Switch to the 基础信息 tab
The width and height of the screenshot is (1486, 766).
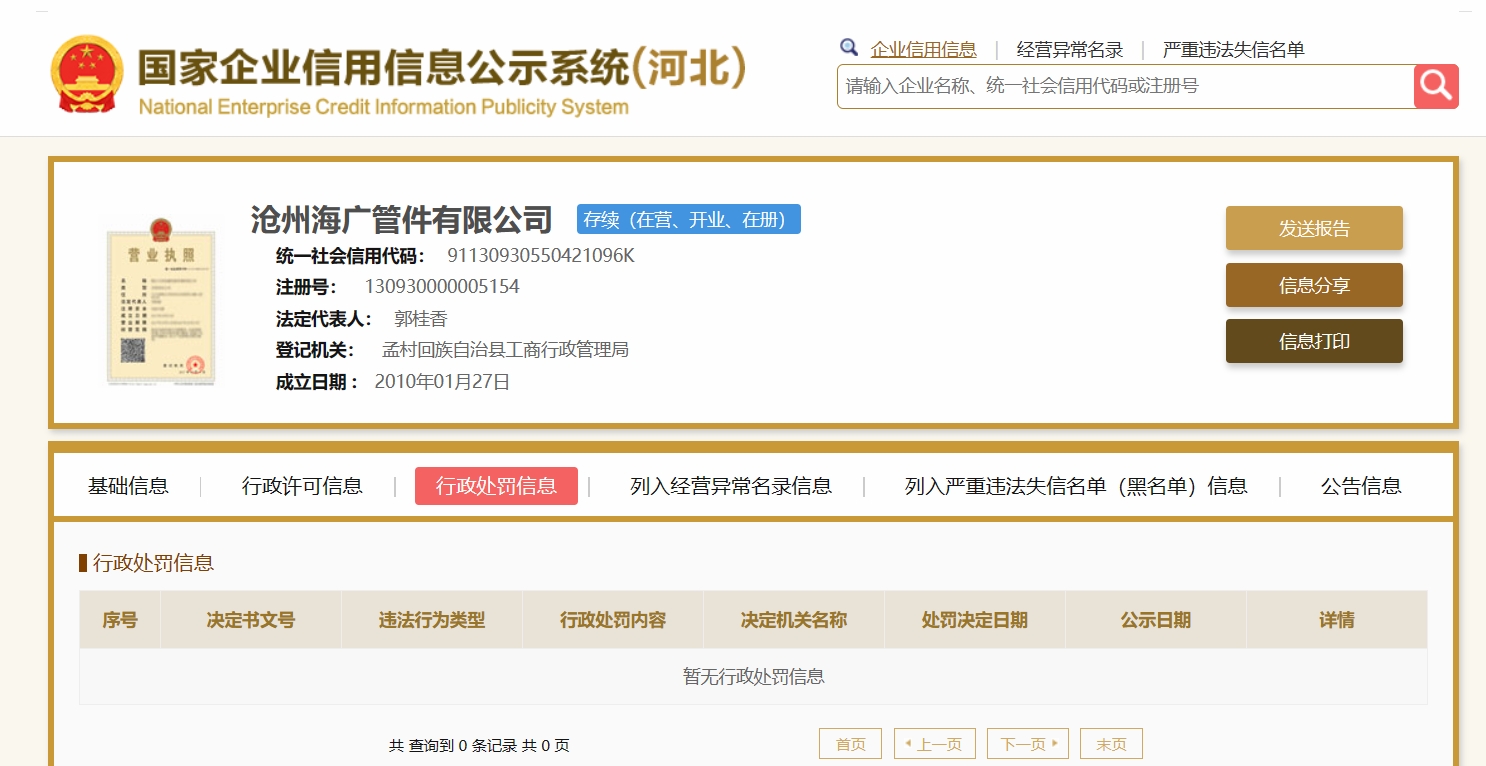[128, 486]
